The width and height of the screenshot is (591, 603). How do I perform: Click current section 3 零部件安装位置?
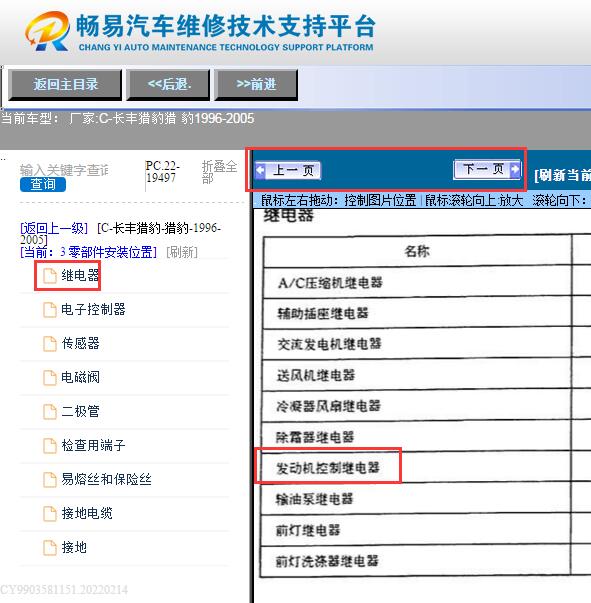(x=88, y=252)
